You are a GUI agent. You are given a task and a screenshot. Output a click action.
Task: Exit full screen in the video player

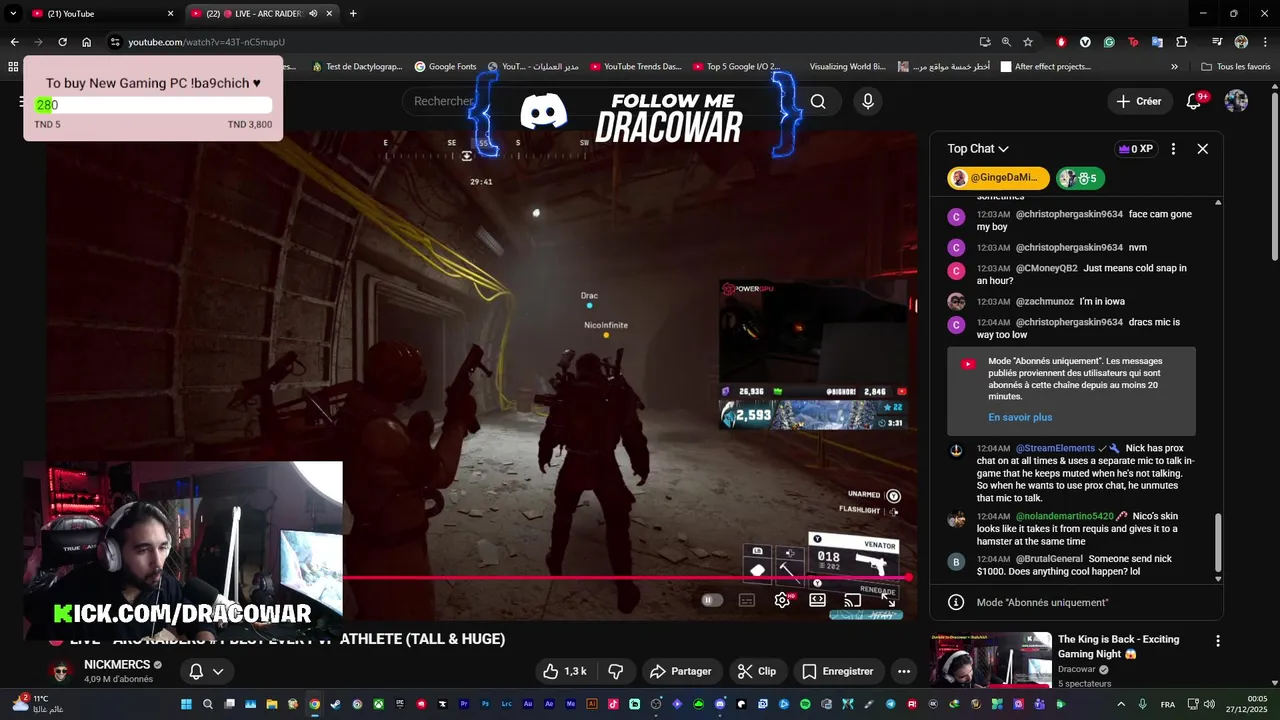[888, 600]
